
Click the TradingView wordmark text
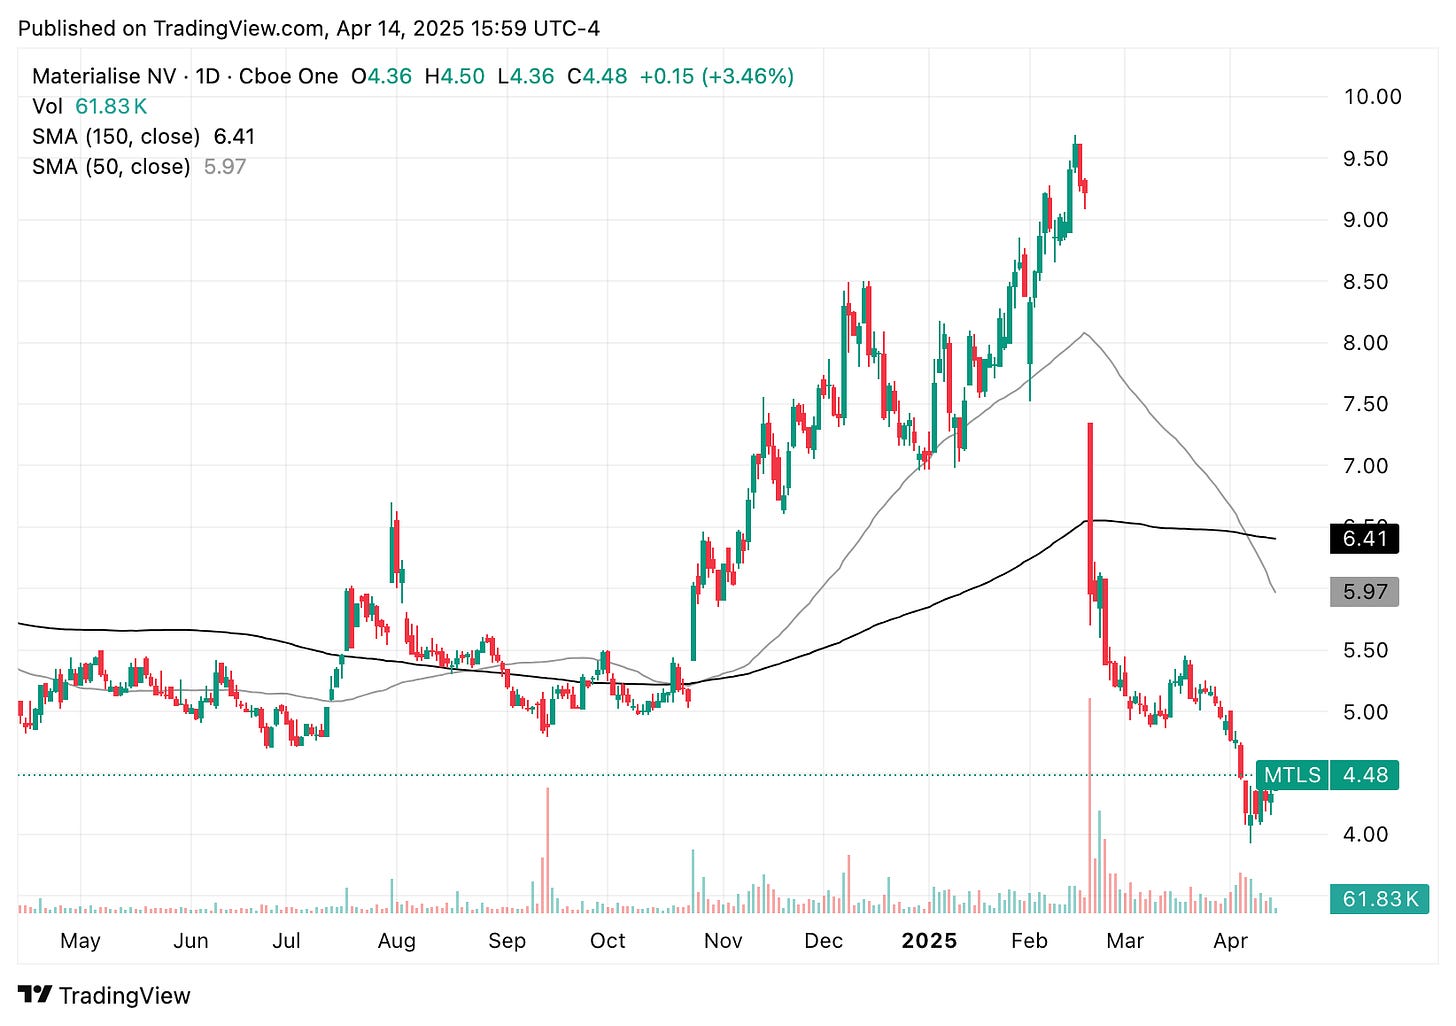click(125, 995)
